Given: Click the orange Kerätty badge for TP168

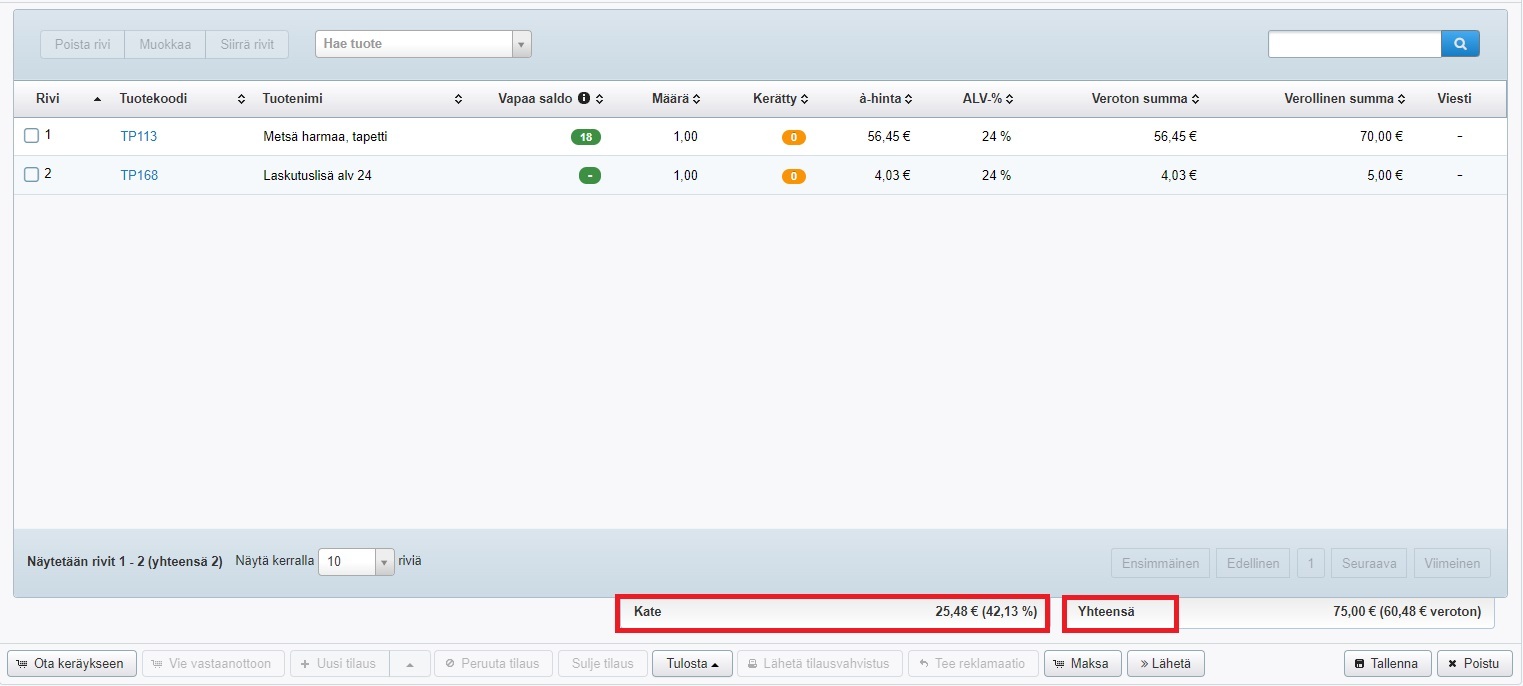Looking at the screenshot, I should pyautogui.click(x=793, y=176).
